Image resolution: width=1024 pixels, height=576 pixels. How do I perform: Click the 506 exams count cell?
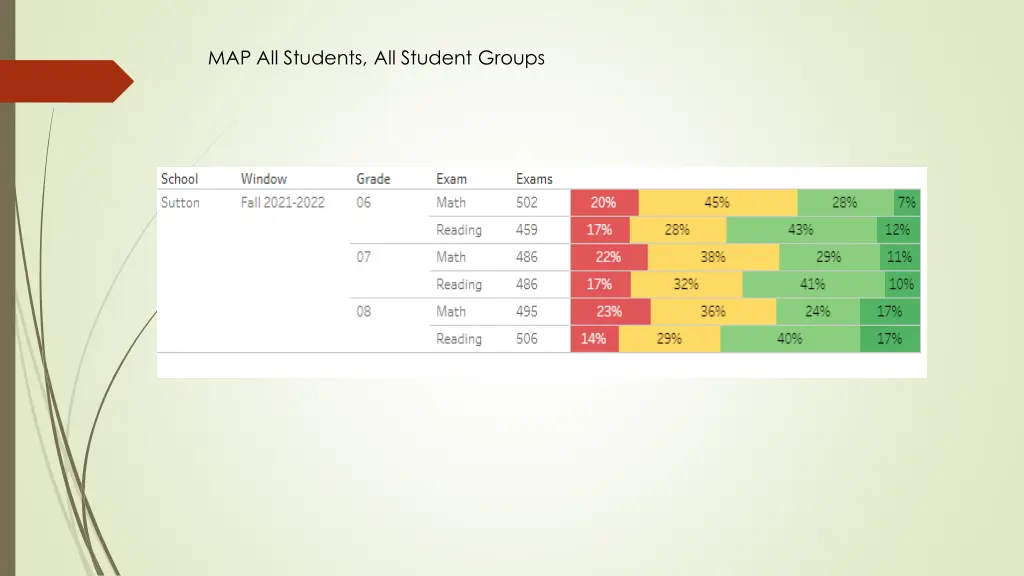coord(527,339)
